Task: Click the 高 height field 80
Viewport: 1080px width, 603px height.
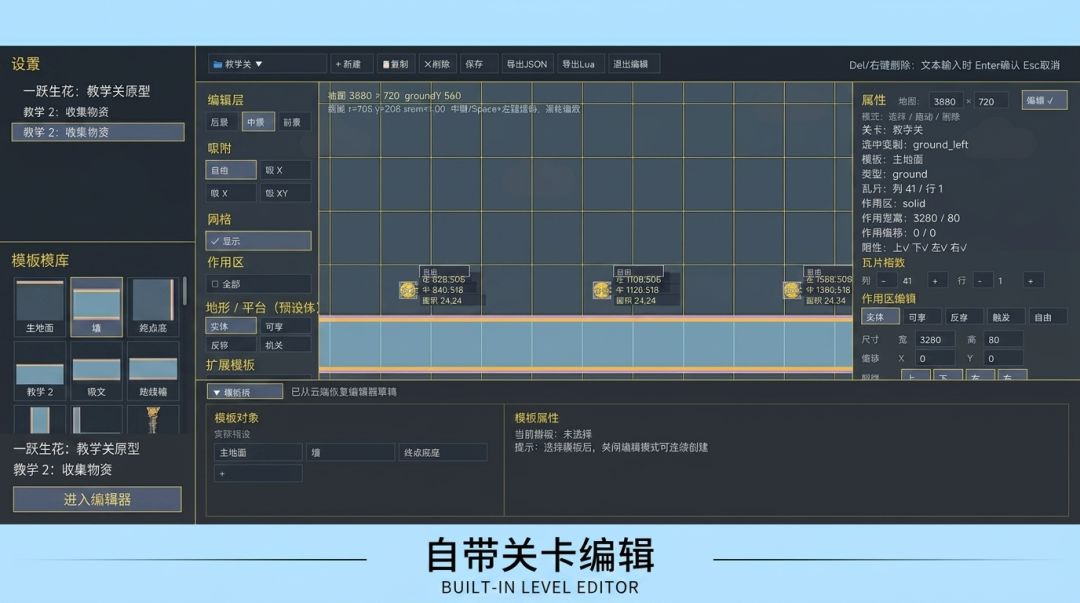Action: click(1003, 339)
